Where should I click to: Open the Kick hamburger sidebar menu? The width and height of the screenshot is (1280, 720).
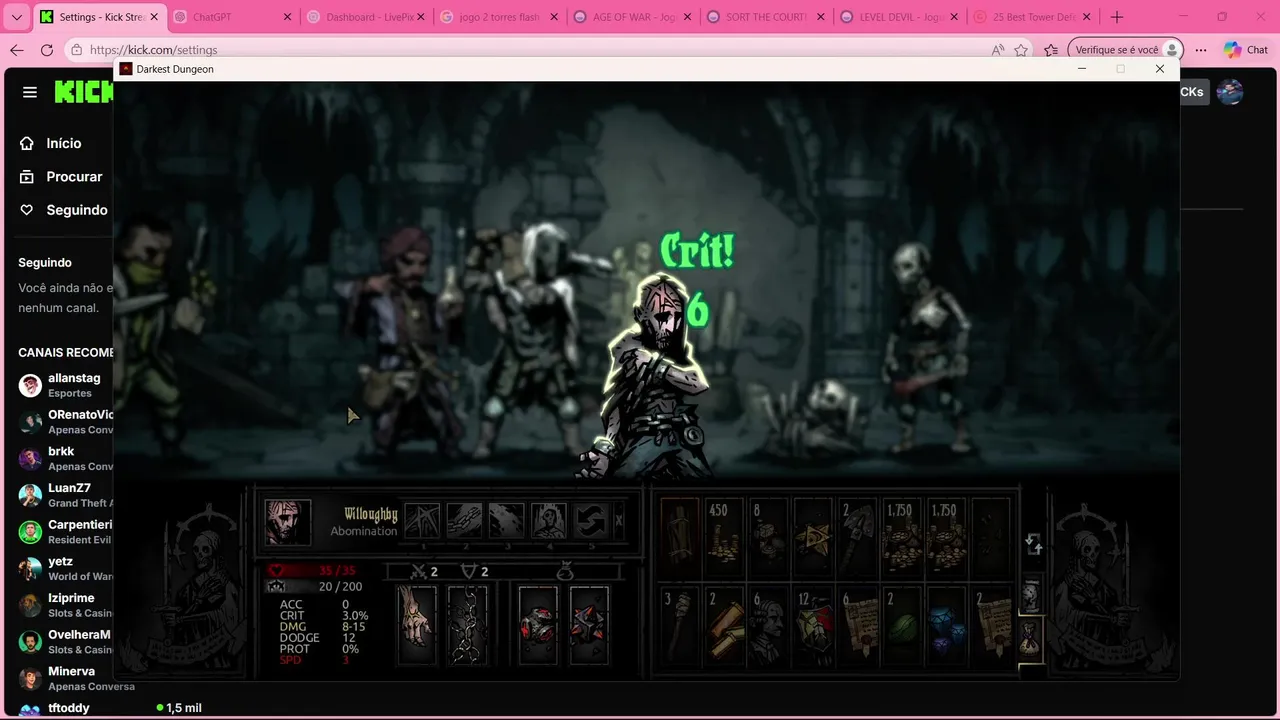[x=30, y=92]
